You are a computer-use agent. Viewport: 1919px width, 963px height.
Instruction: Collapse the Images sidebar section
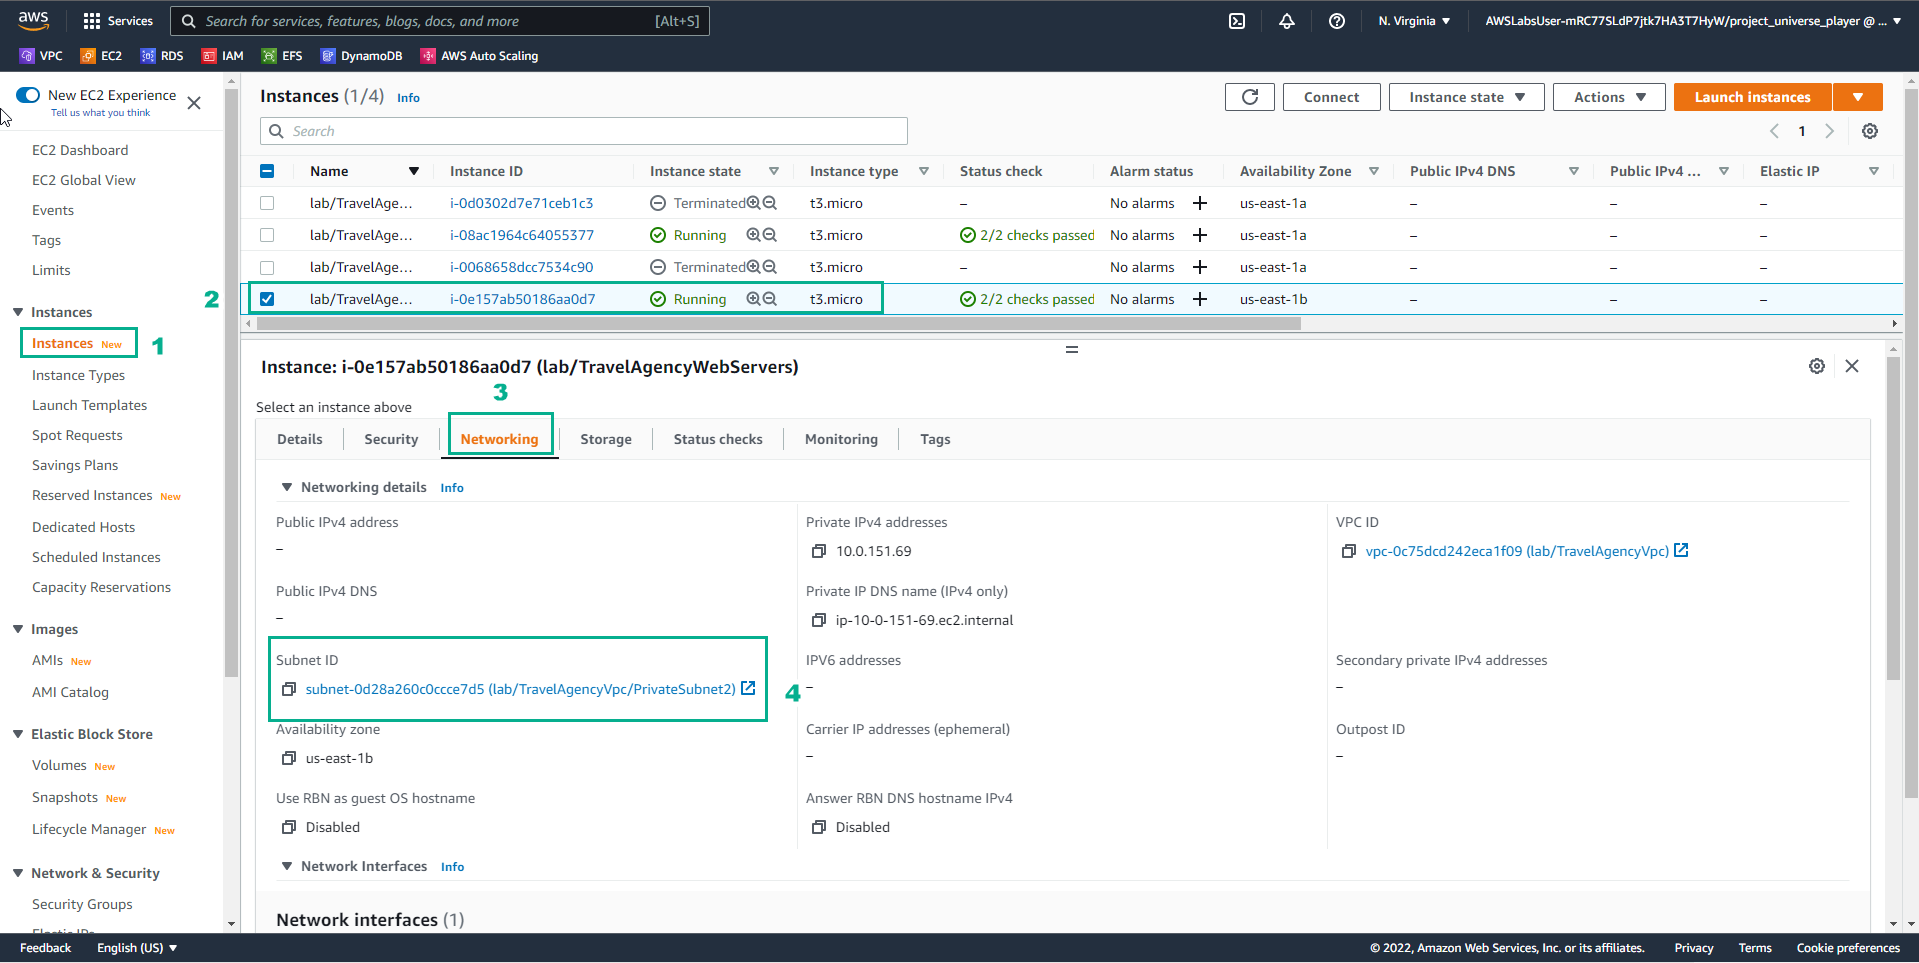point(18,629)
